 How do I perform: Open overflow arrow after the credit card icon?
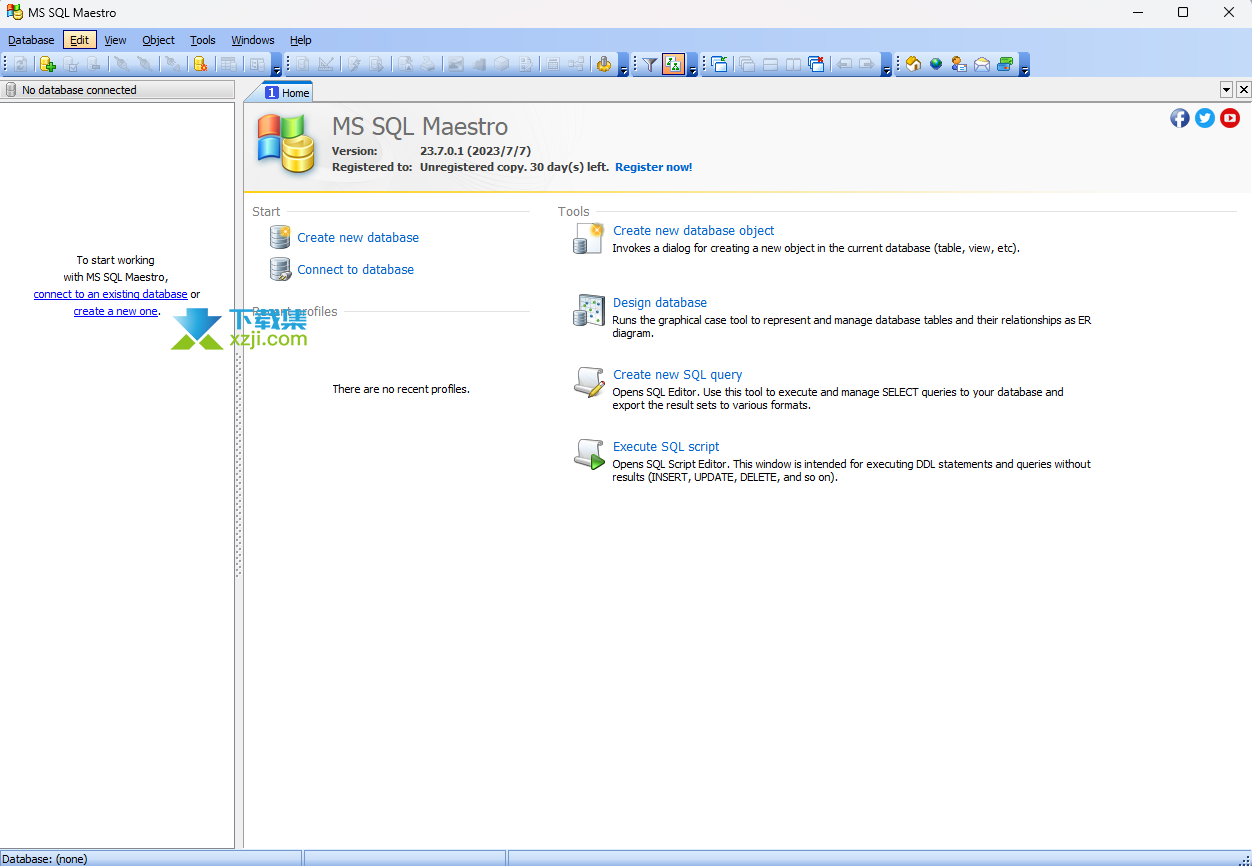pos(1024,66)
